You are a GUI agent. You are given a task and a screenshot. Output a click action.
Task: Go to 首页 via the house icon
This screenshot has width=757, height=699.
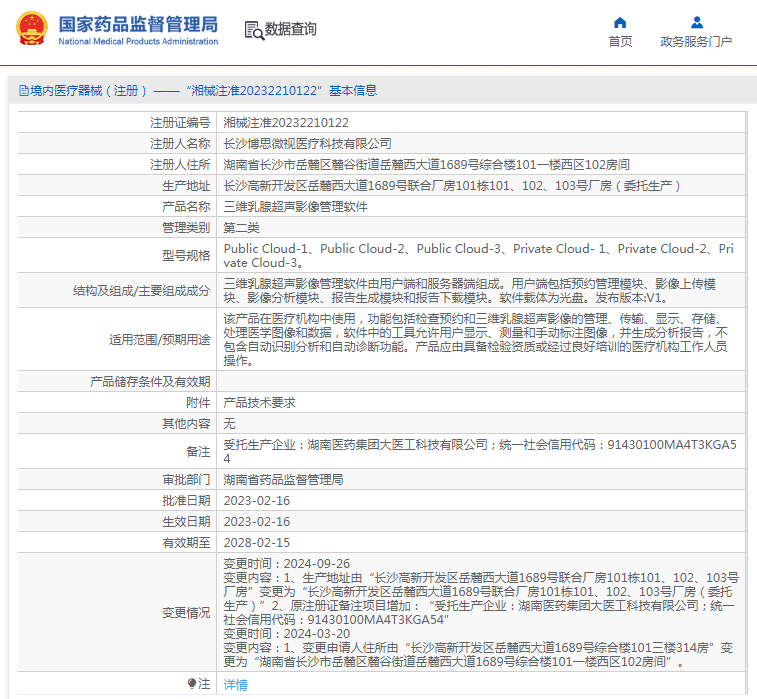620,23
